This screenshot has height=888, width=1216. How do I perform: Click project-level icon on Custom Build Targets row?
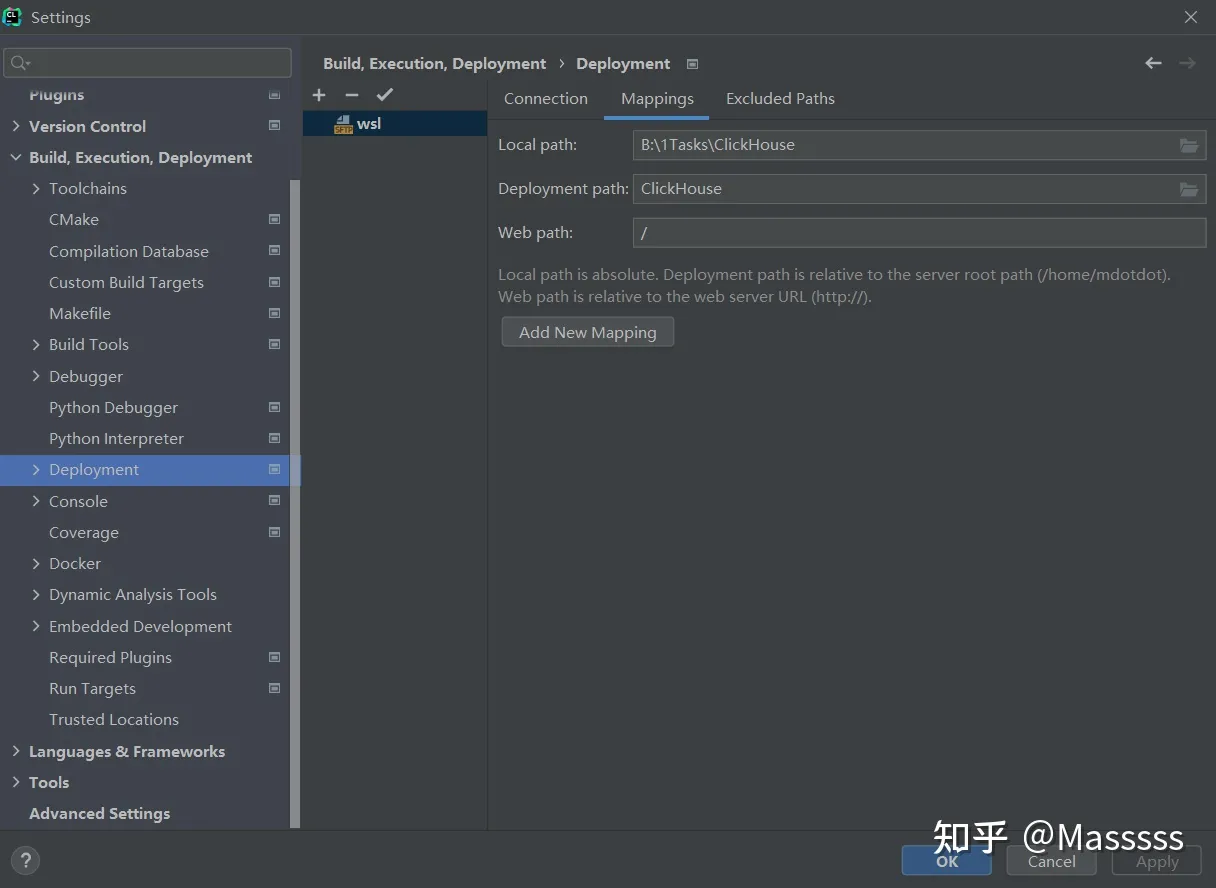tap(275, 282)
